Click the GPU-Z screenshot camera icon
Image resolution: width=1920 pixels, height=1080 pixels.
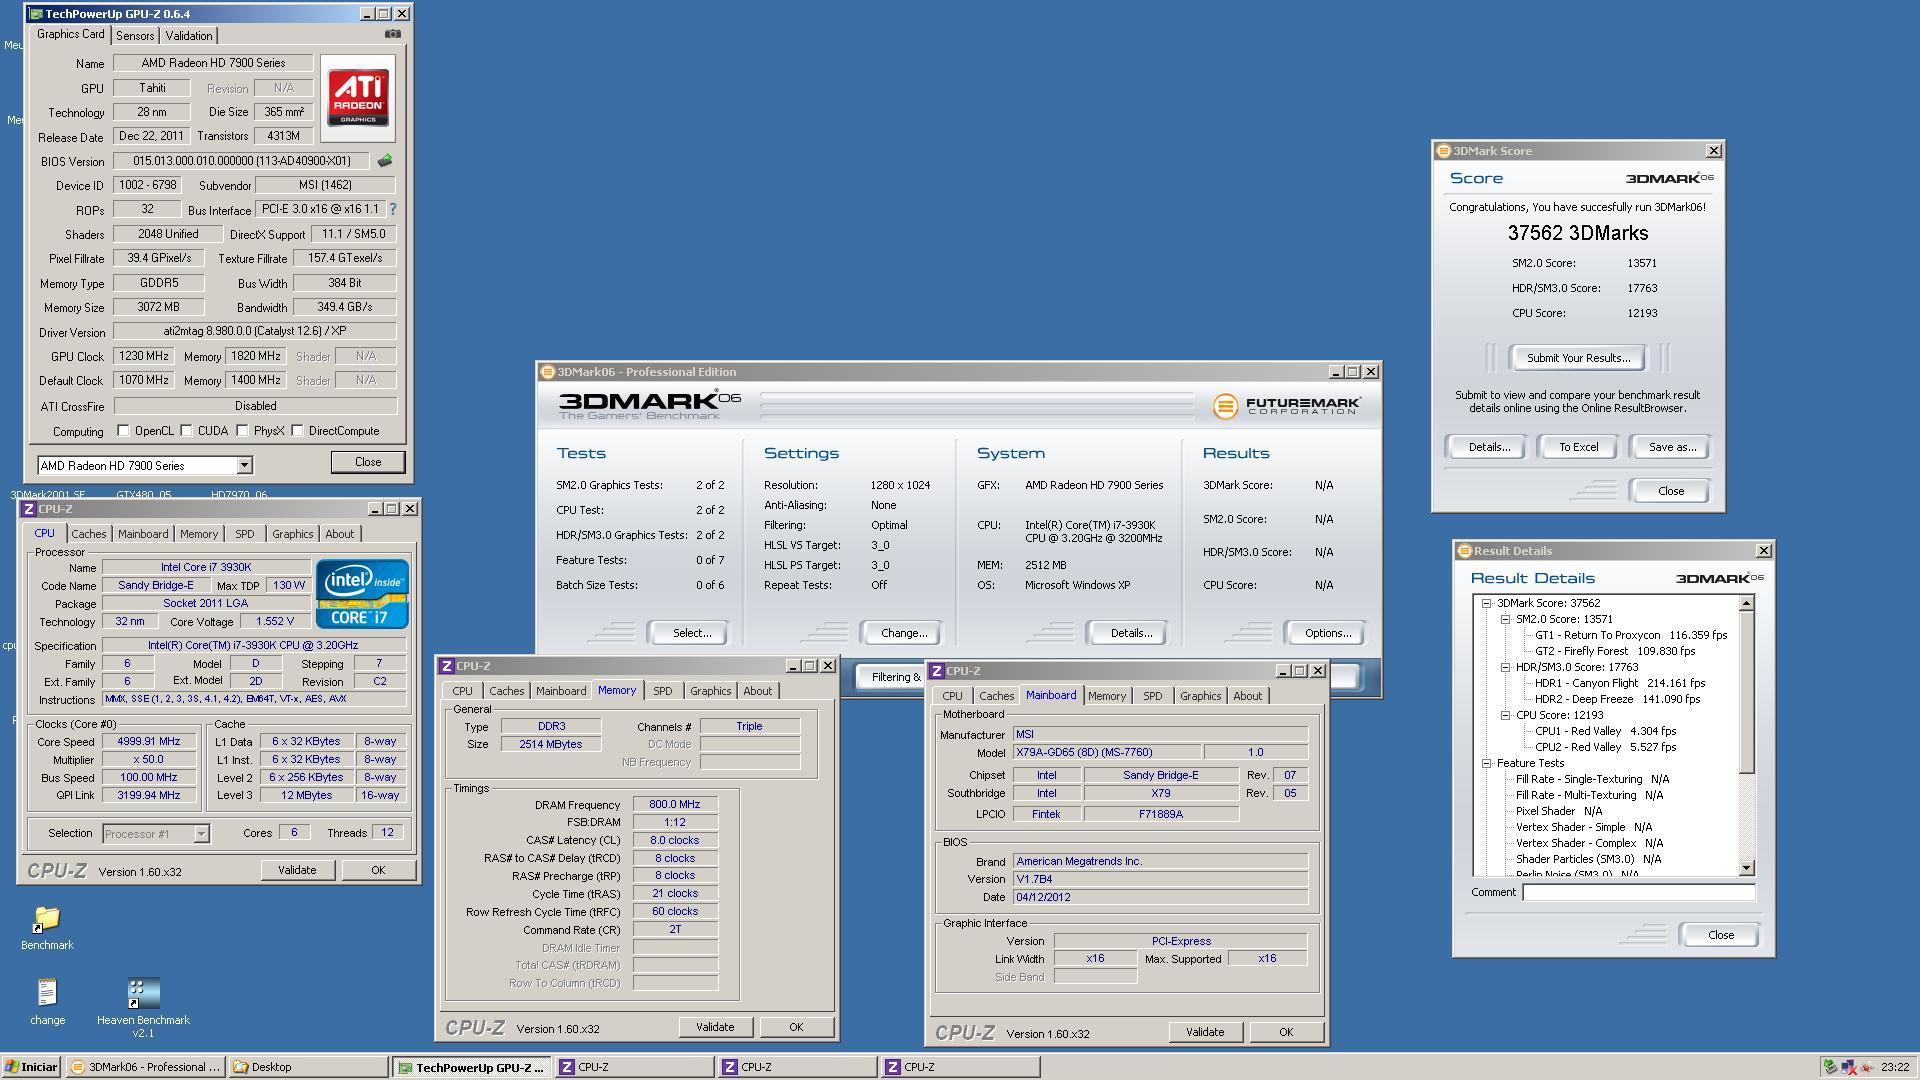[393, 34]
